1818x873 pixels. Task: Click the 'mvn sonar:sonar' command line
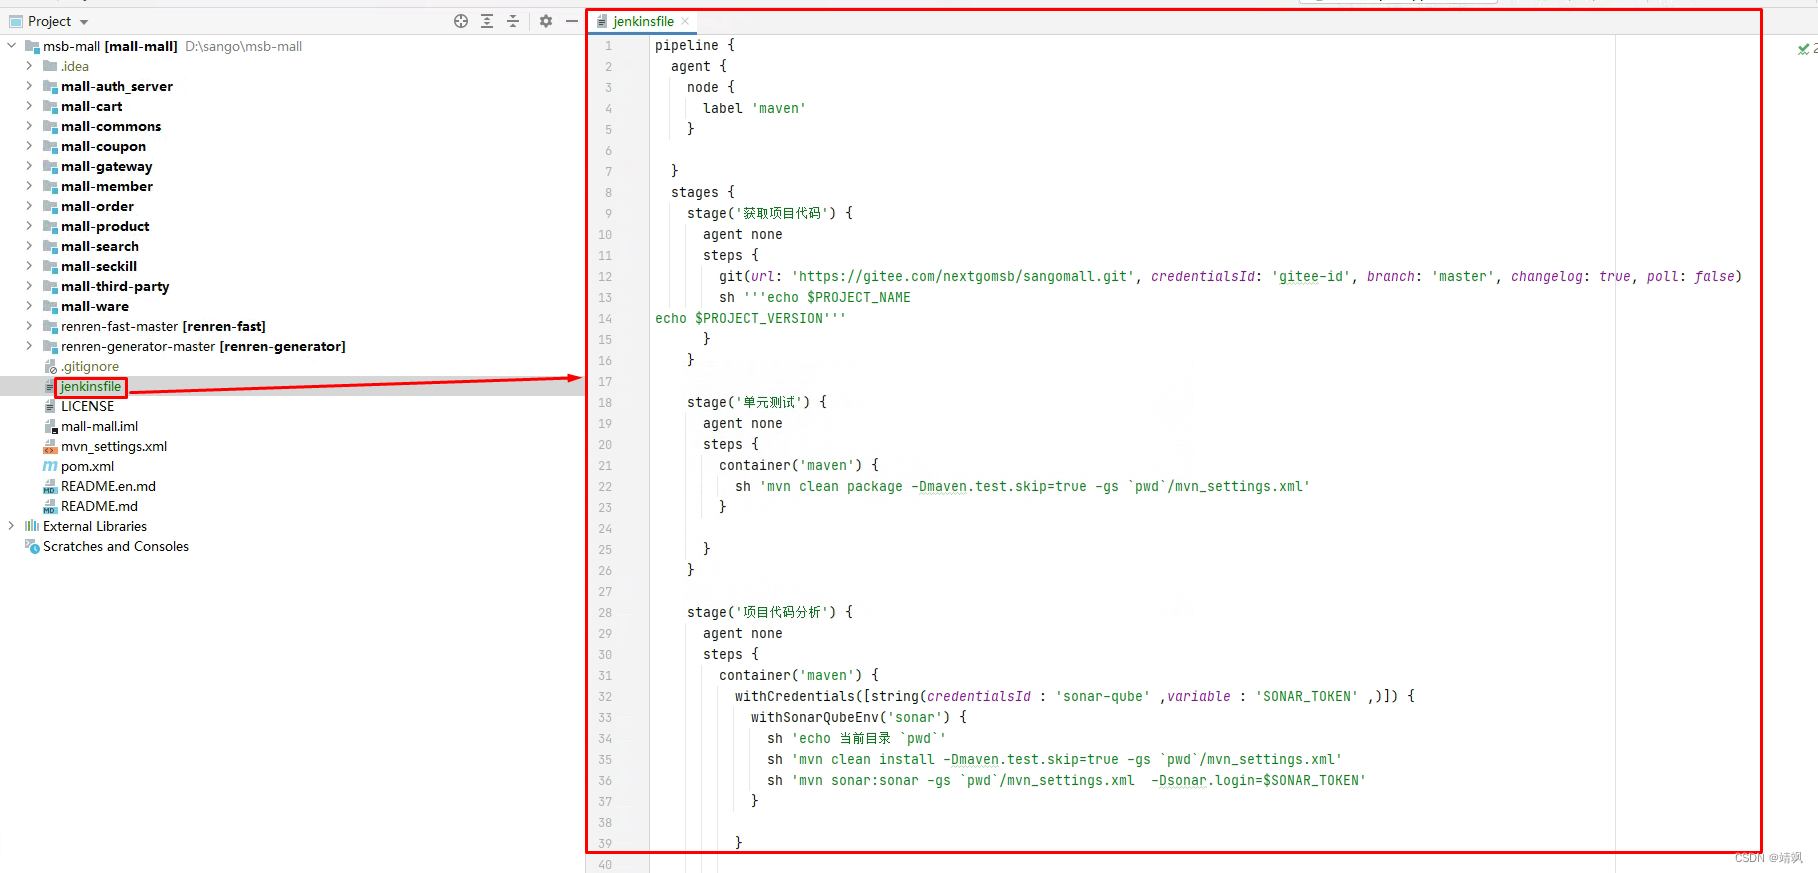1066,780
